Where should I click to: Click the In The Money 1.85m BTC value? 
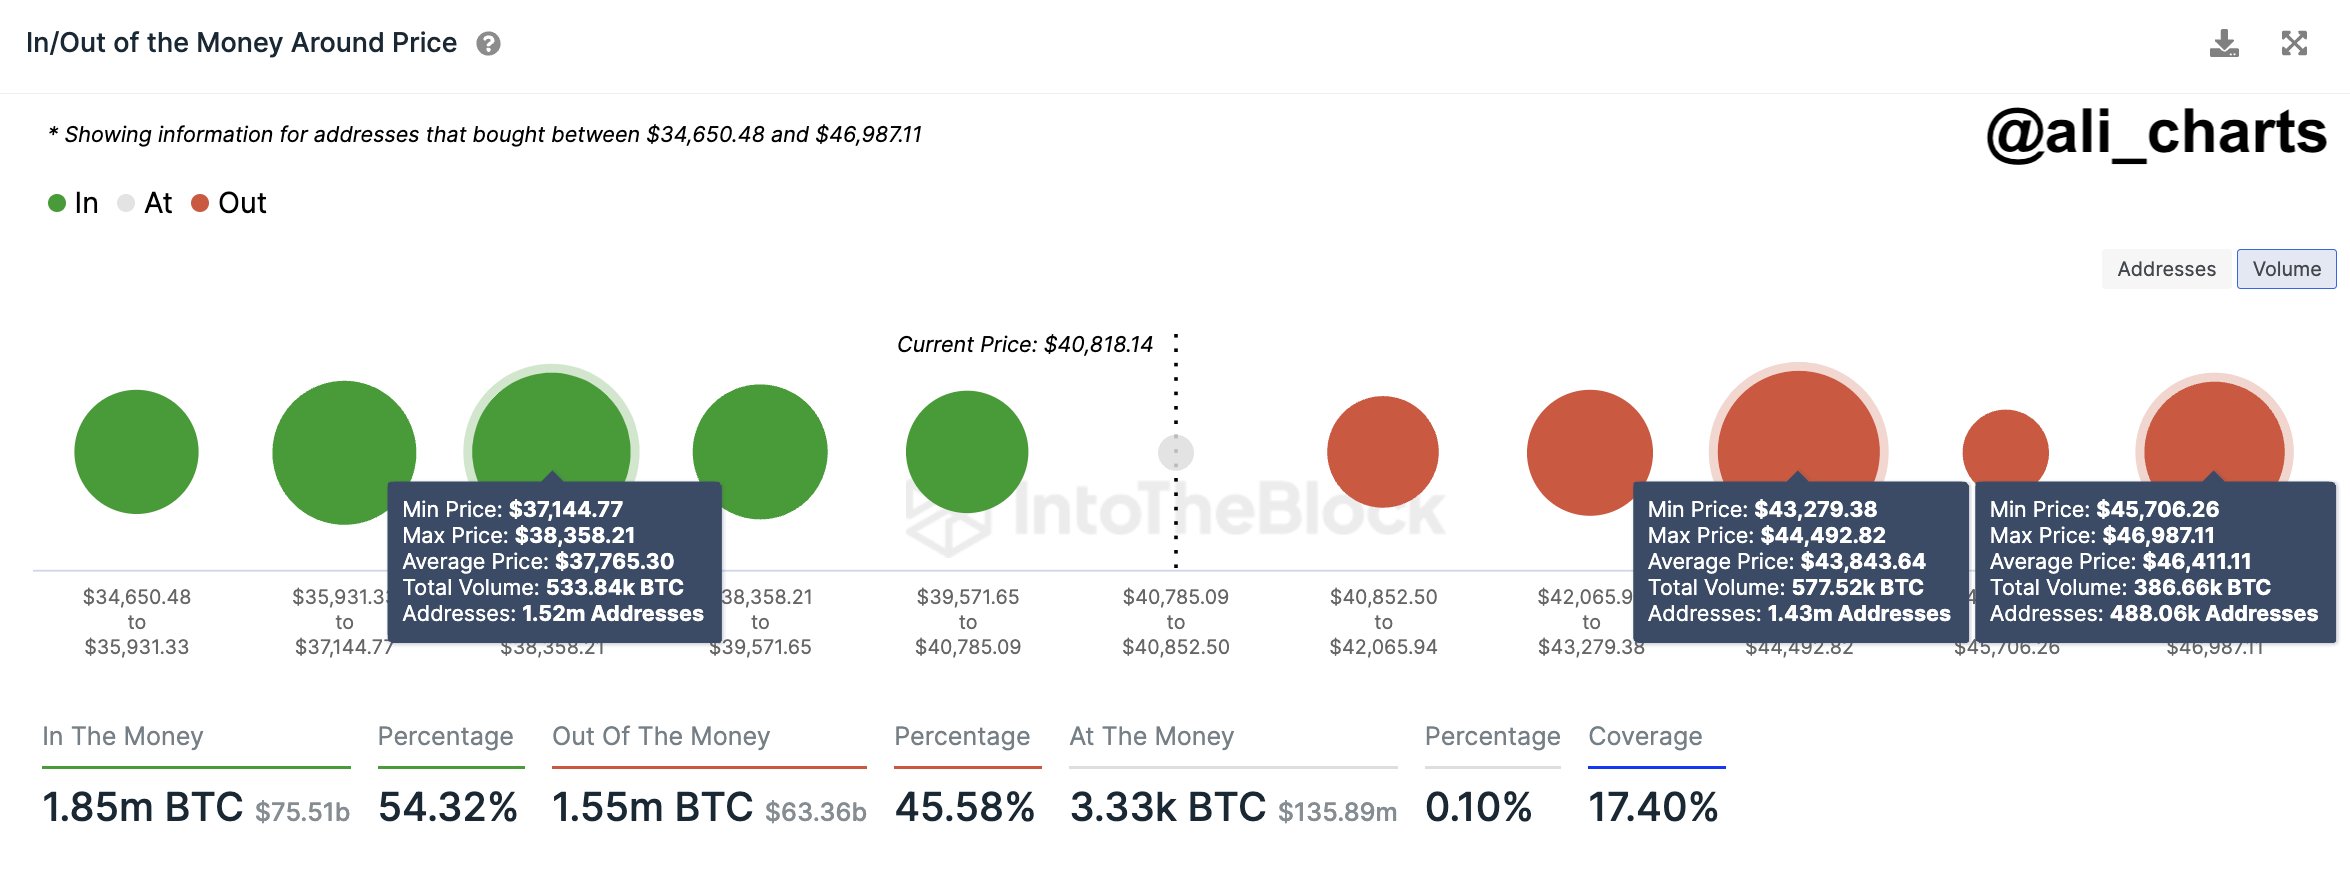(x=143, y=807)
